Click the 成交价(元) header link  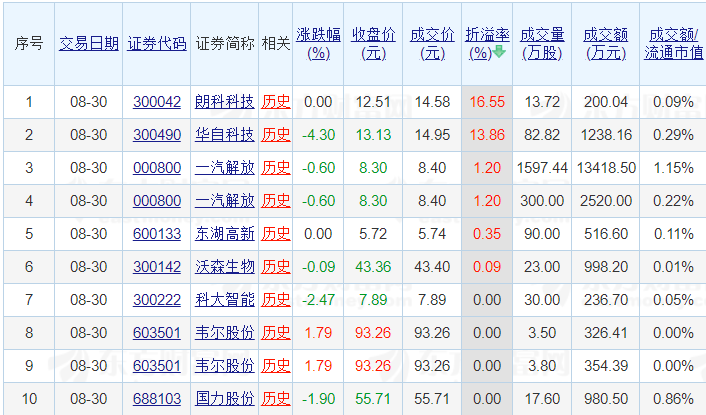(x=431, y=43)
